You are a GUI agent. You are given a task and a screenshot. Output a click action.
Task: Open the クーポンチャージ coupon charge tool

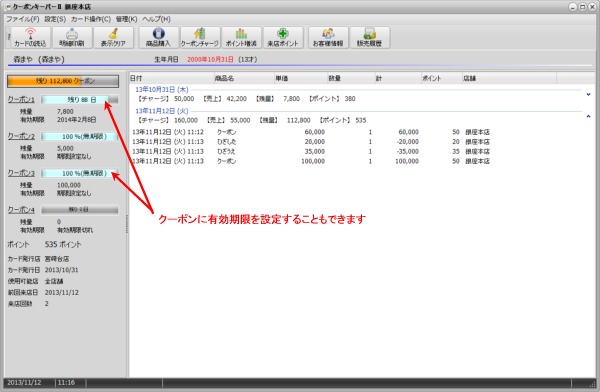point(200,38)
